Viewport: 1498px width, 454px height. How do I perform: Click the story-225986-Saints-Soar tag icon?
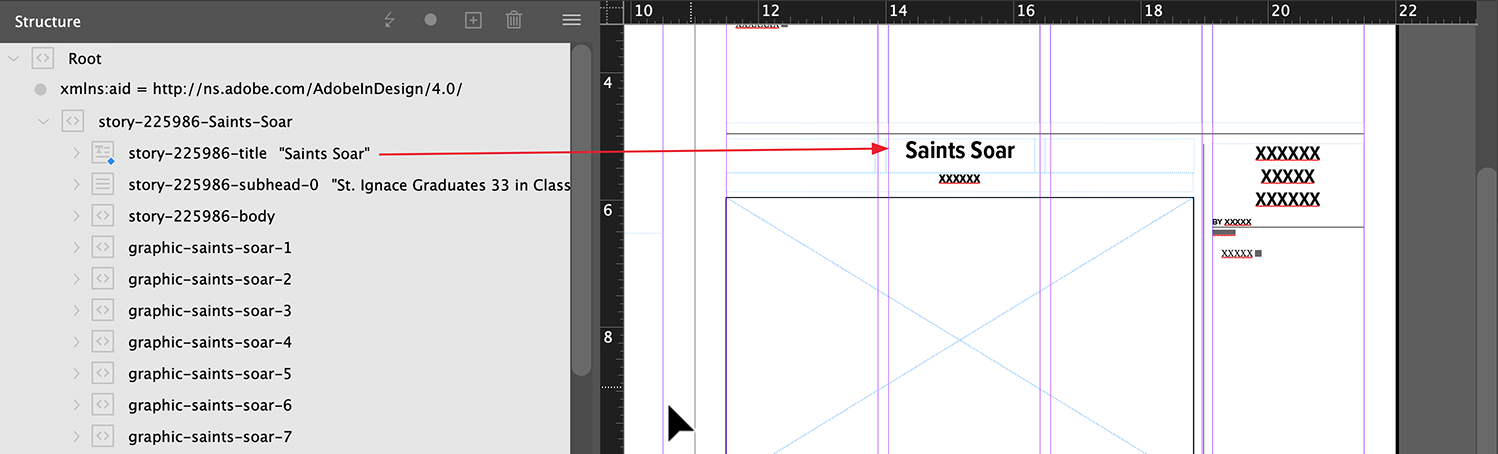click(x=72, y=121)
